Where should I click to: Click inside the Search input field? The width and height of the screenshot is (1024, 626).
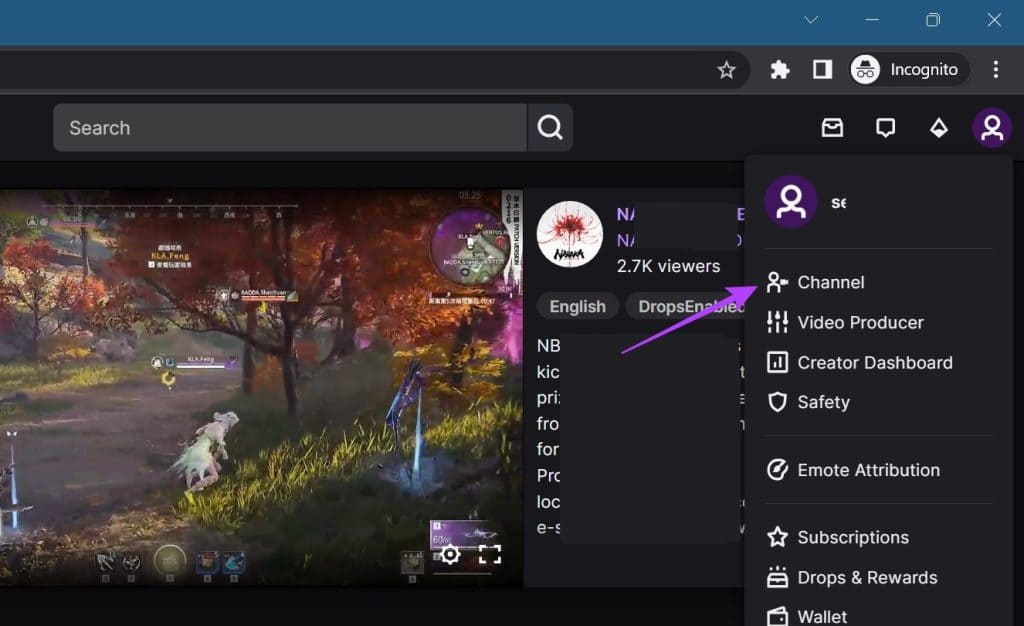point(290,128)
